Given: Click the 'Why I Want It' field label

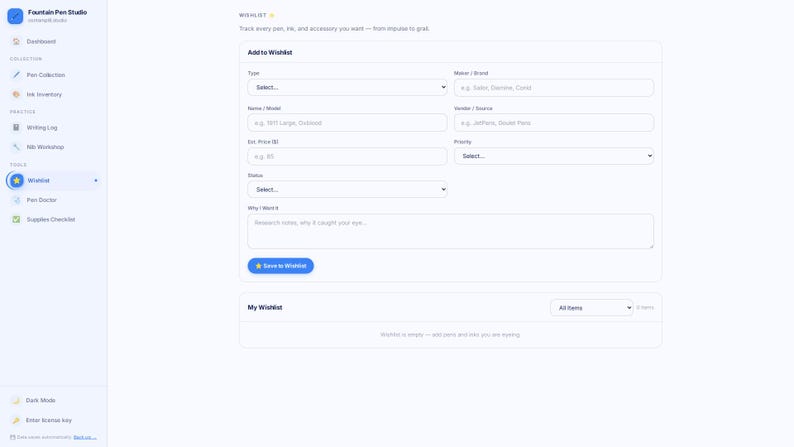Looking at the screenshot, I should [263, 208].
